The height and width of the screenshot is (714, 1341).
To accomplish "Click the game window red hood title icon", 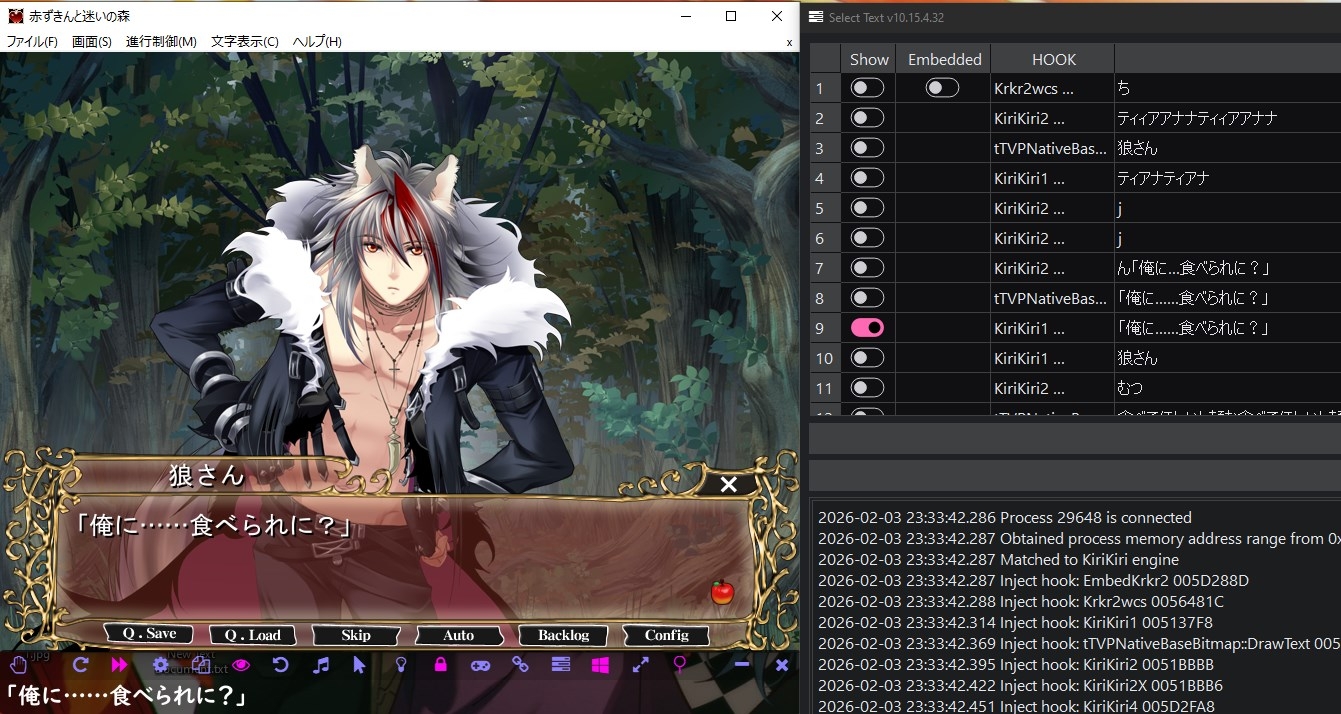I will 15,16.
